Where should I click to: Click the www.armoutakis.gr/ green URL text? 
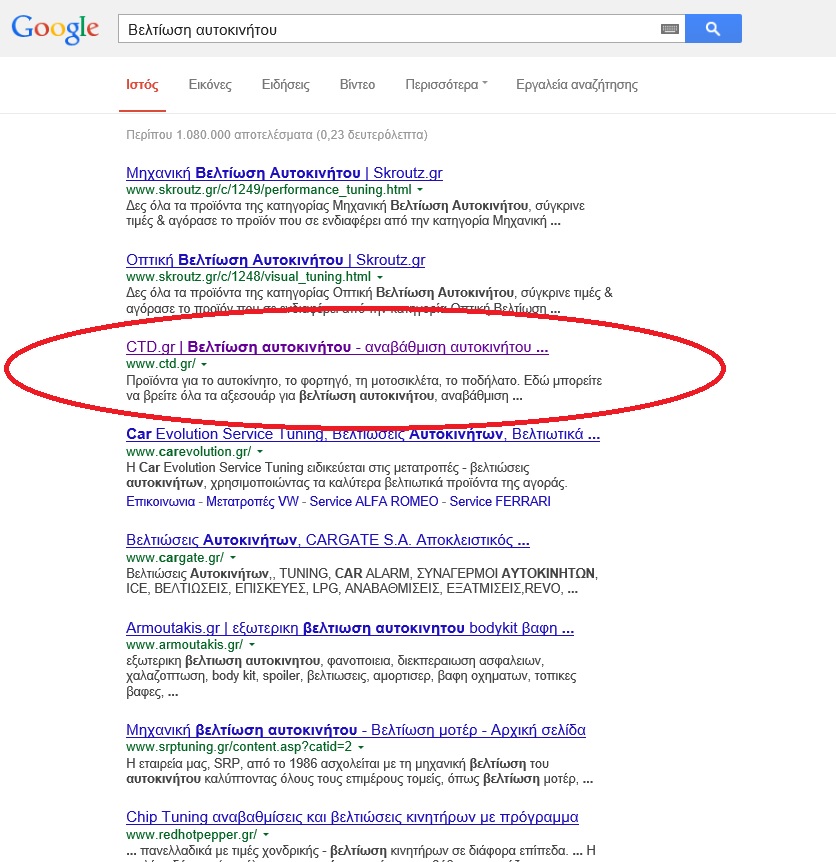pos(185,644)
